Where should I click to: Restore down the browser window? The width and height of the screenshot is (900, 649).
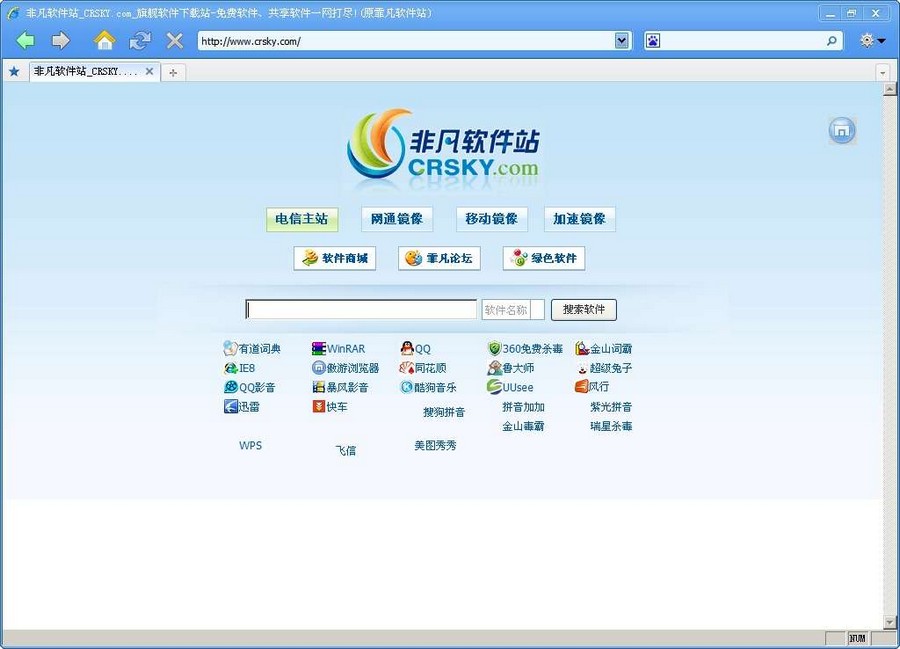[x=852, y=13]
